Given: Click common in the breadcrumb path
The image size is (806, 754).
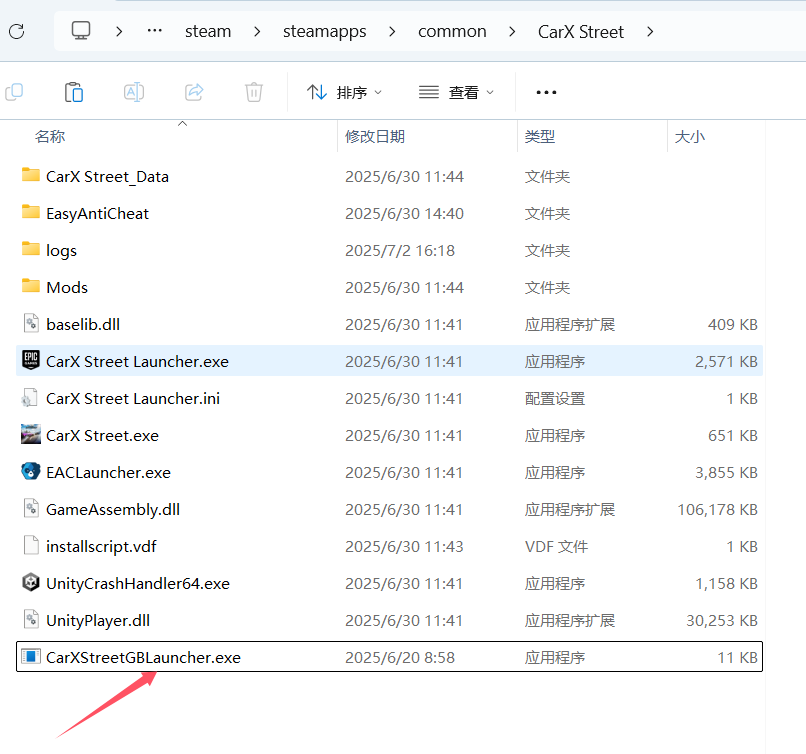Looking at the screenshot, I should point(452,31).
